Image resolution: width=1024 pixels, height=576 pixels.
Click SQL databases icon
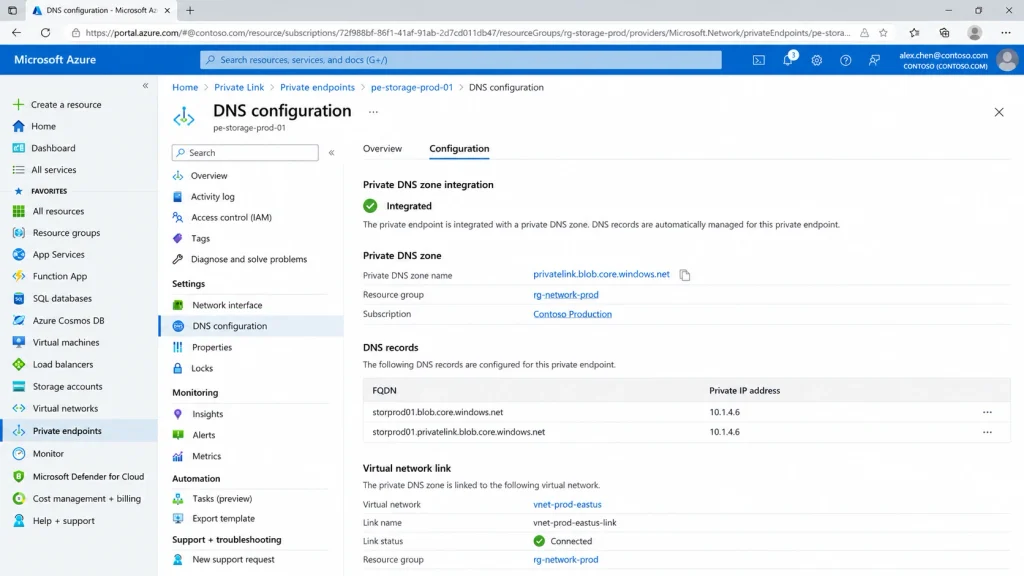point(18,298)
